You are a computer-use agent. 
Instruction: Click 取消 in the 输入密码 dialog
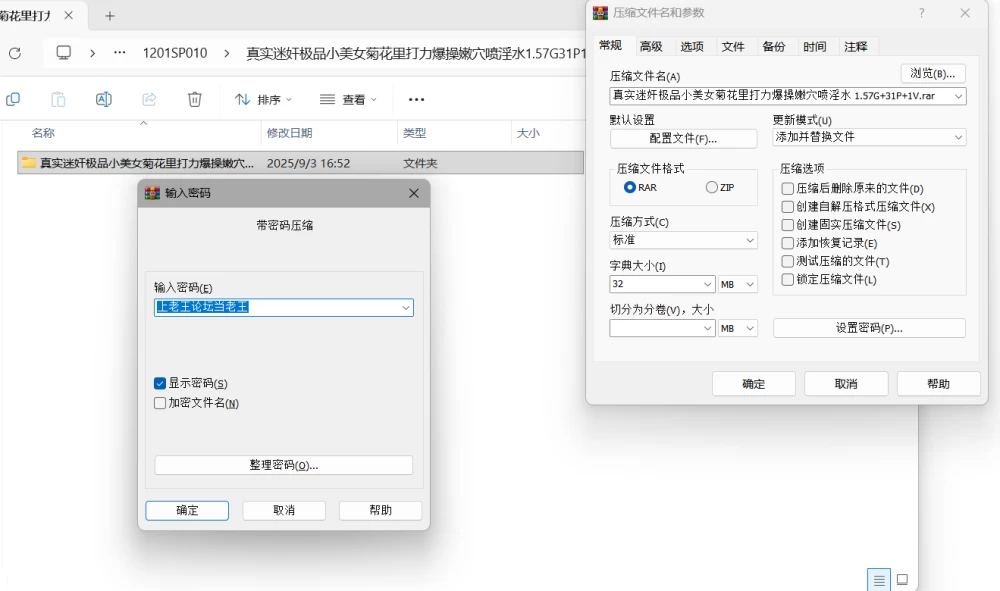pyautogui.click(x=284, y=511)
